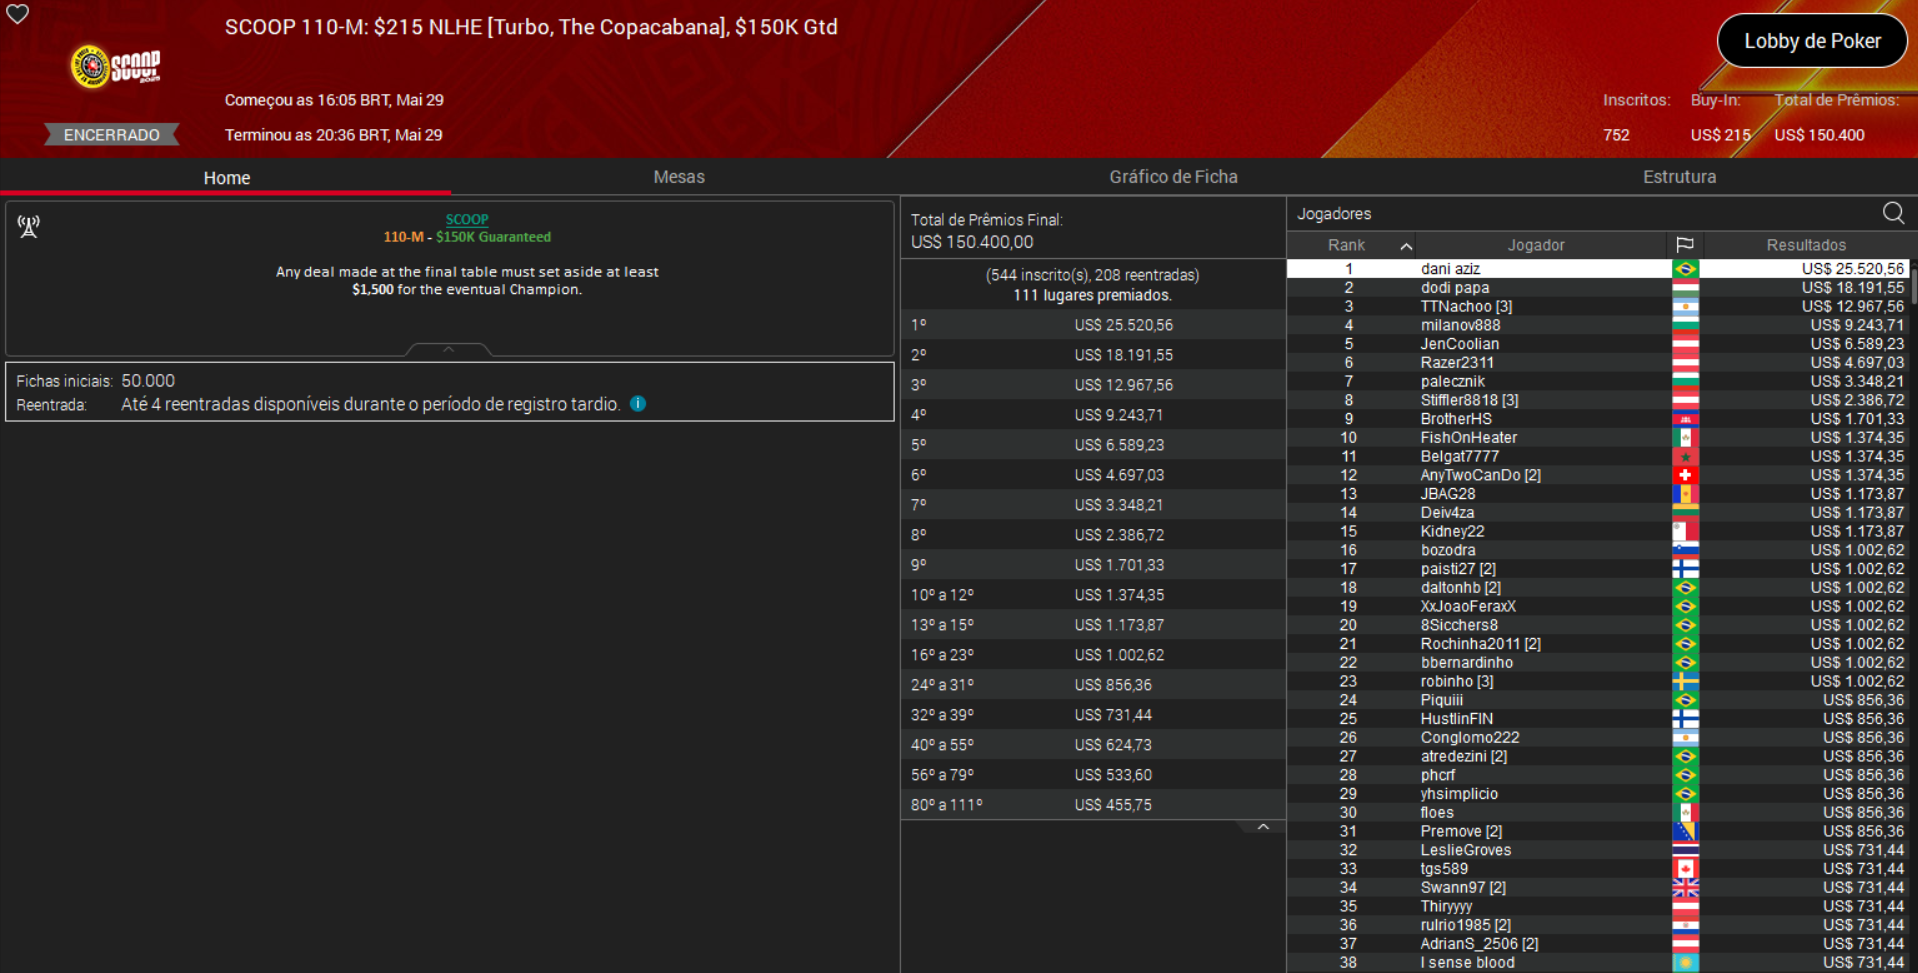The width and height of the screenshot is (1918, 973).
Task: Click I sense blood's Kazakhstan flag
Action: (x=1685, y=963)
